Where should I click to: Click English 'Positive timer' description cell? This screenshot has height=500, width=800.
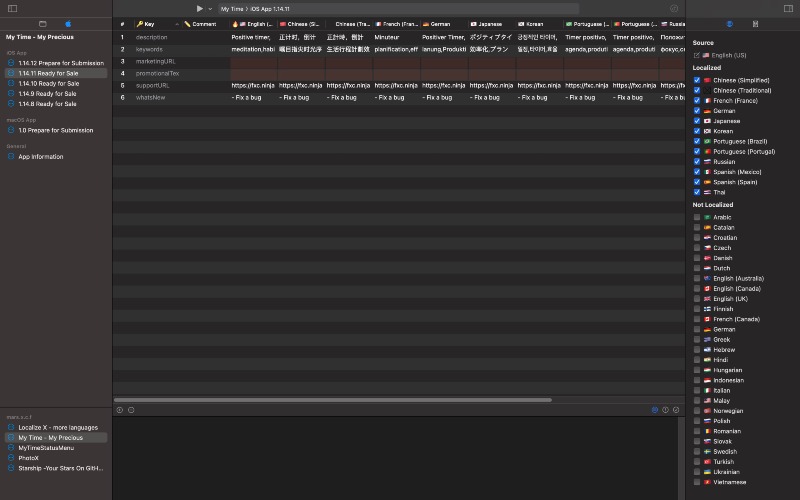tap(253, 37)
